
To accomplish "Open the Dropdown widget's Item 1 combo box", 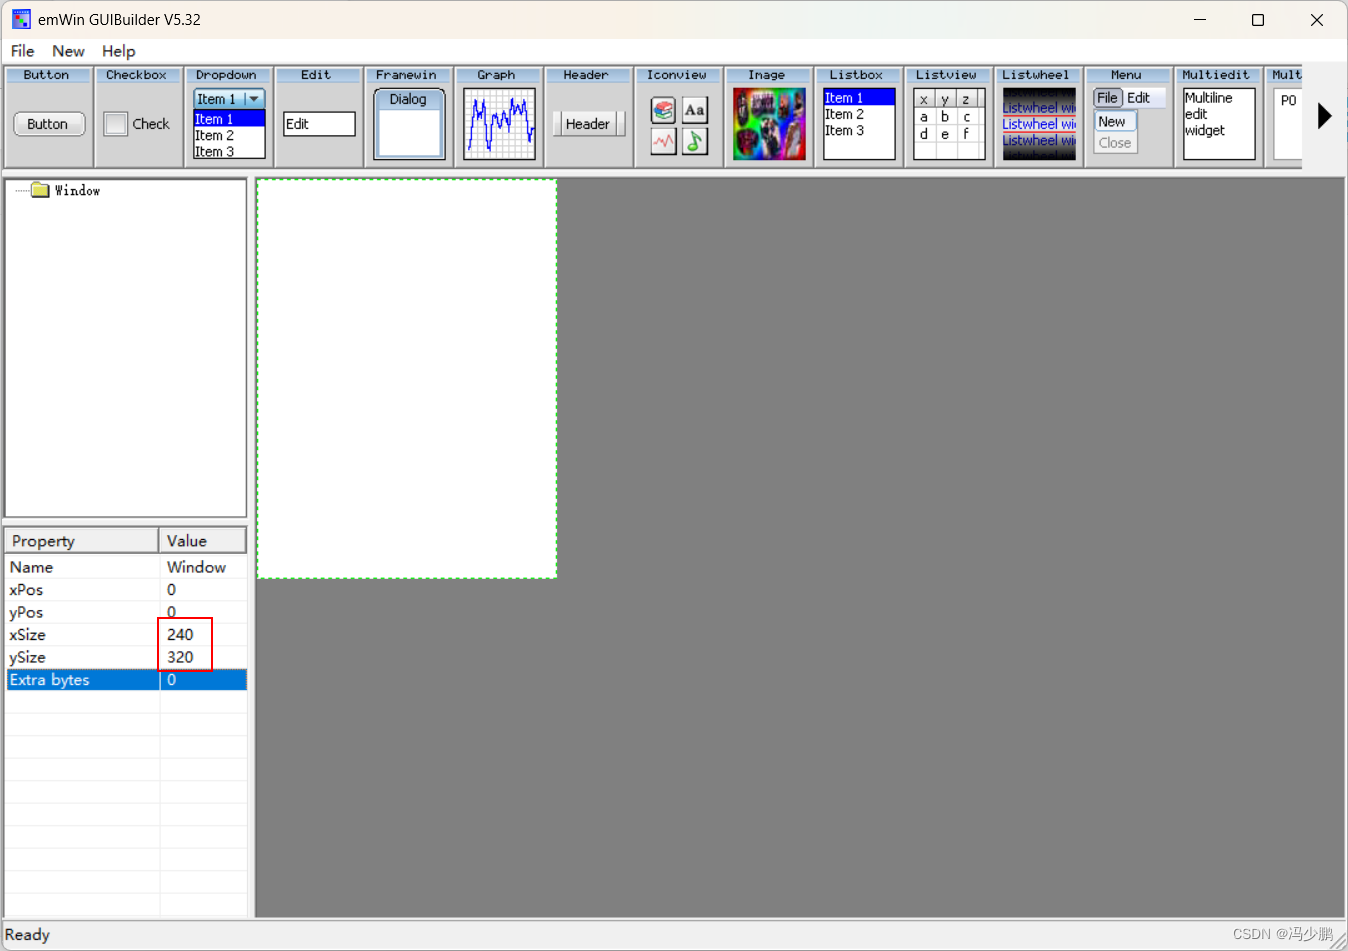I will pyautogui.click(x=253, y=99).
